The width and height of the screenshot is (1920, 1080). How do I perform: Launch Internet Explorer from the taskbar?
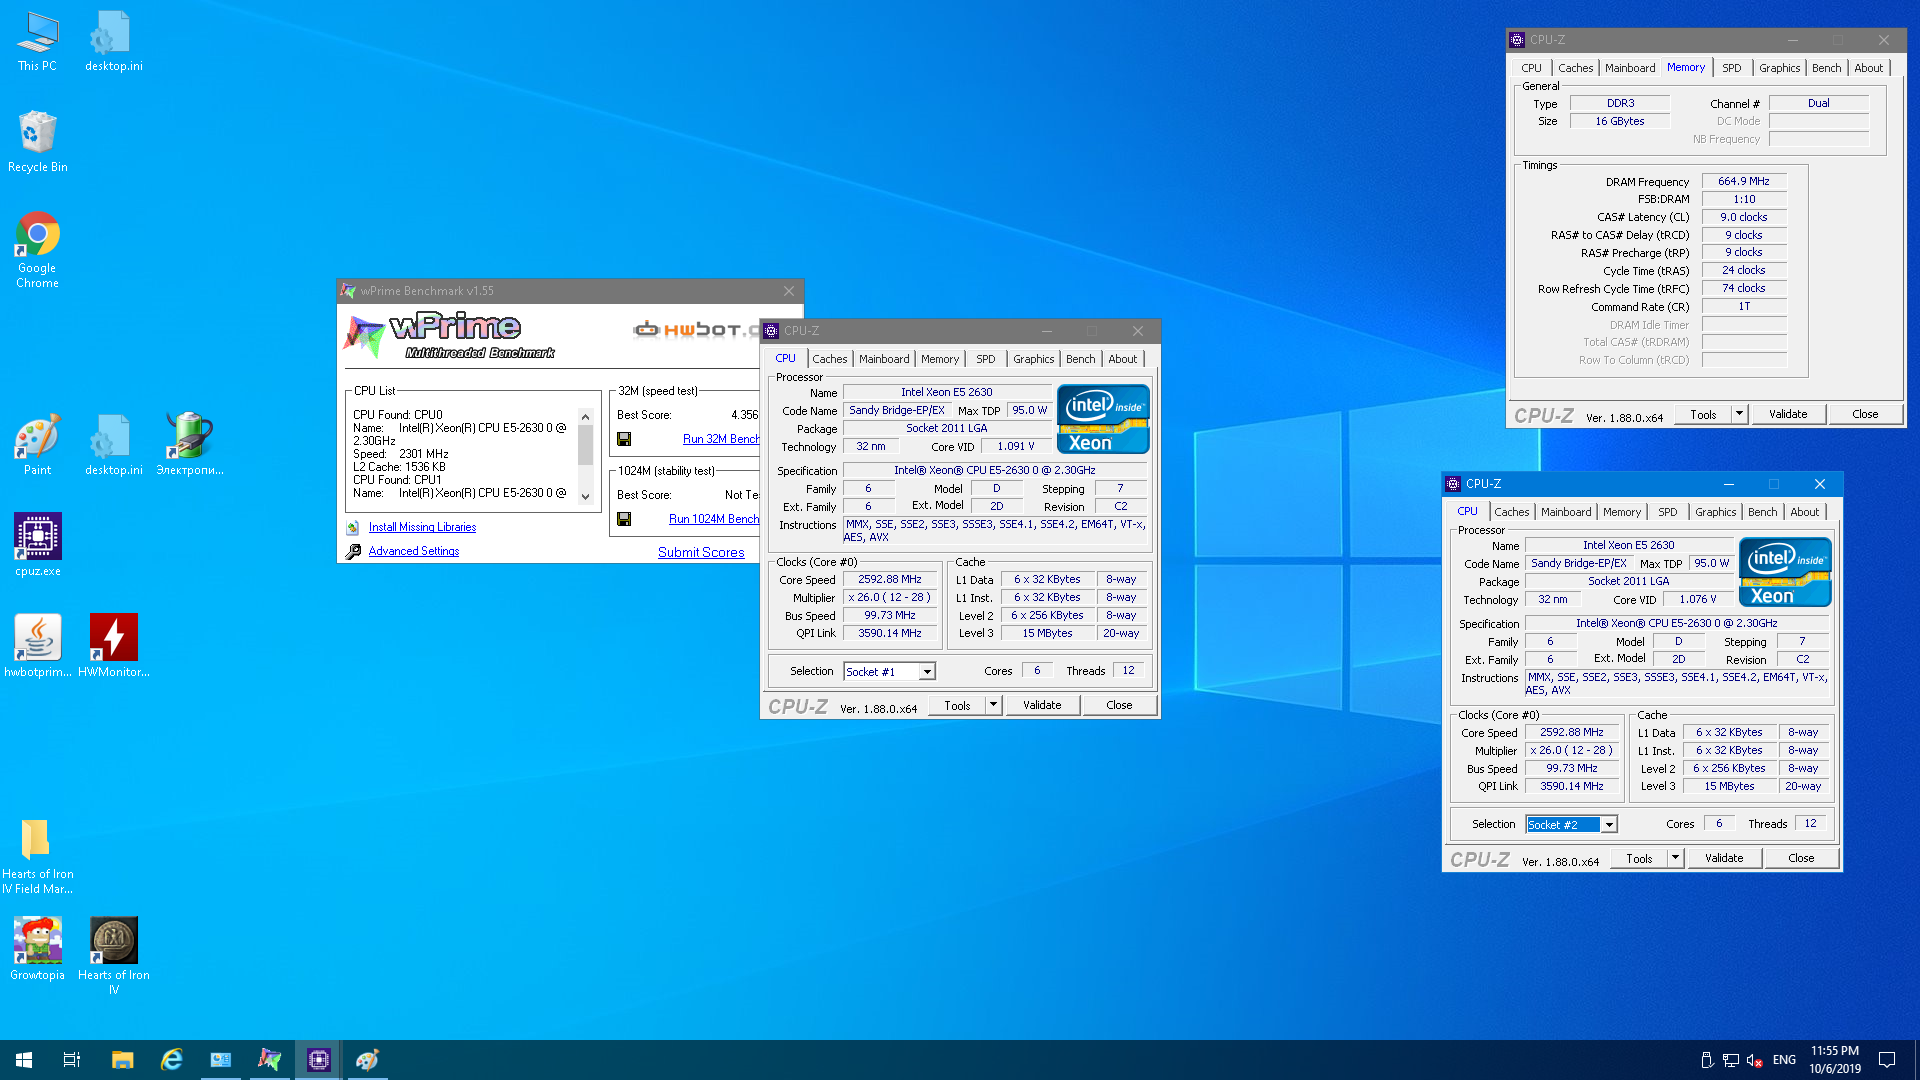click(x=171, y=1060)
